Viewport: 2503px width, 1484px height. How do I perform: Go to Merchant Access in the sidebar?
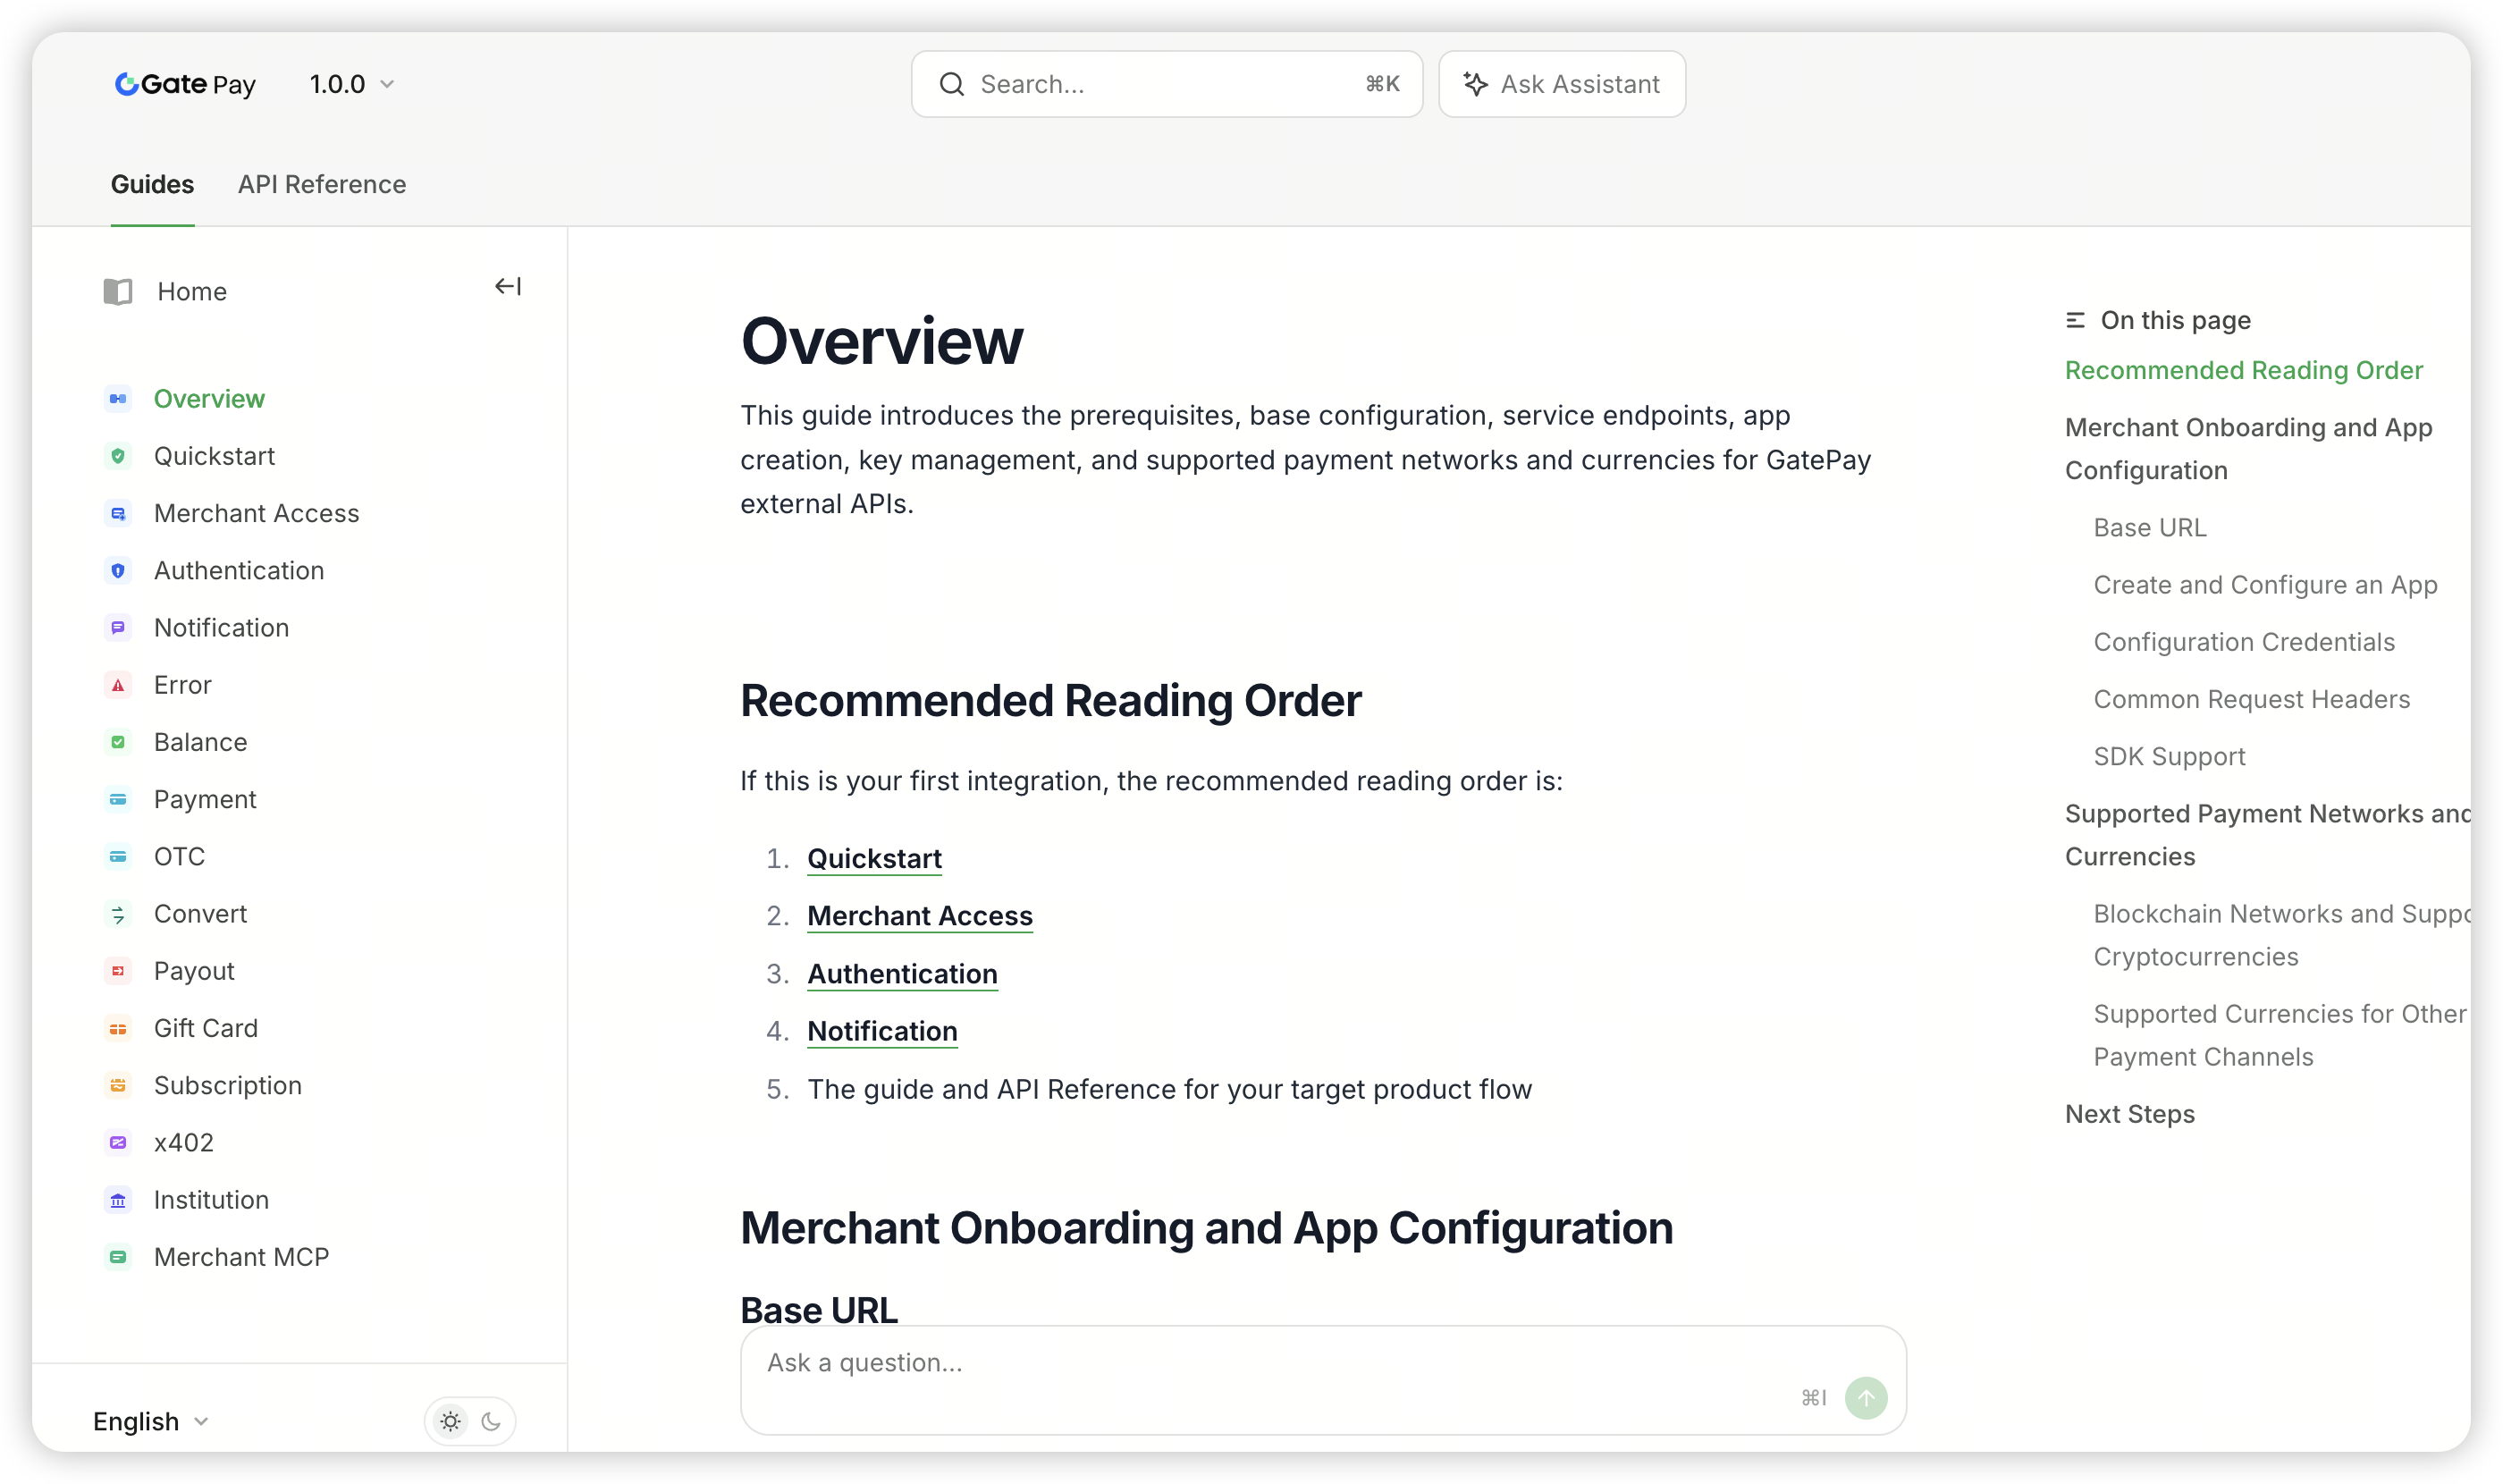[x=256, y=513]
